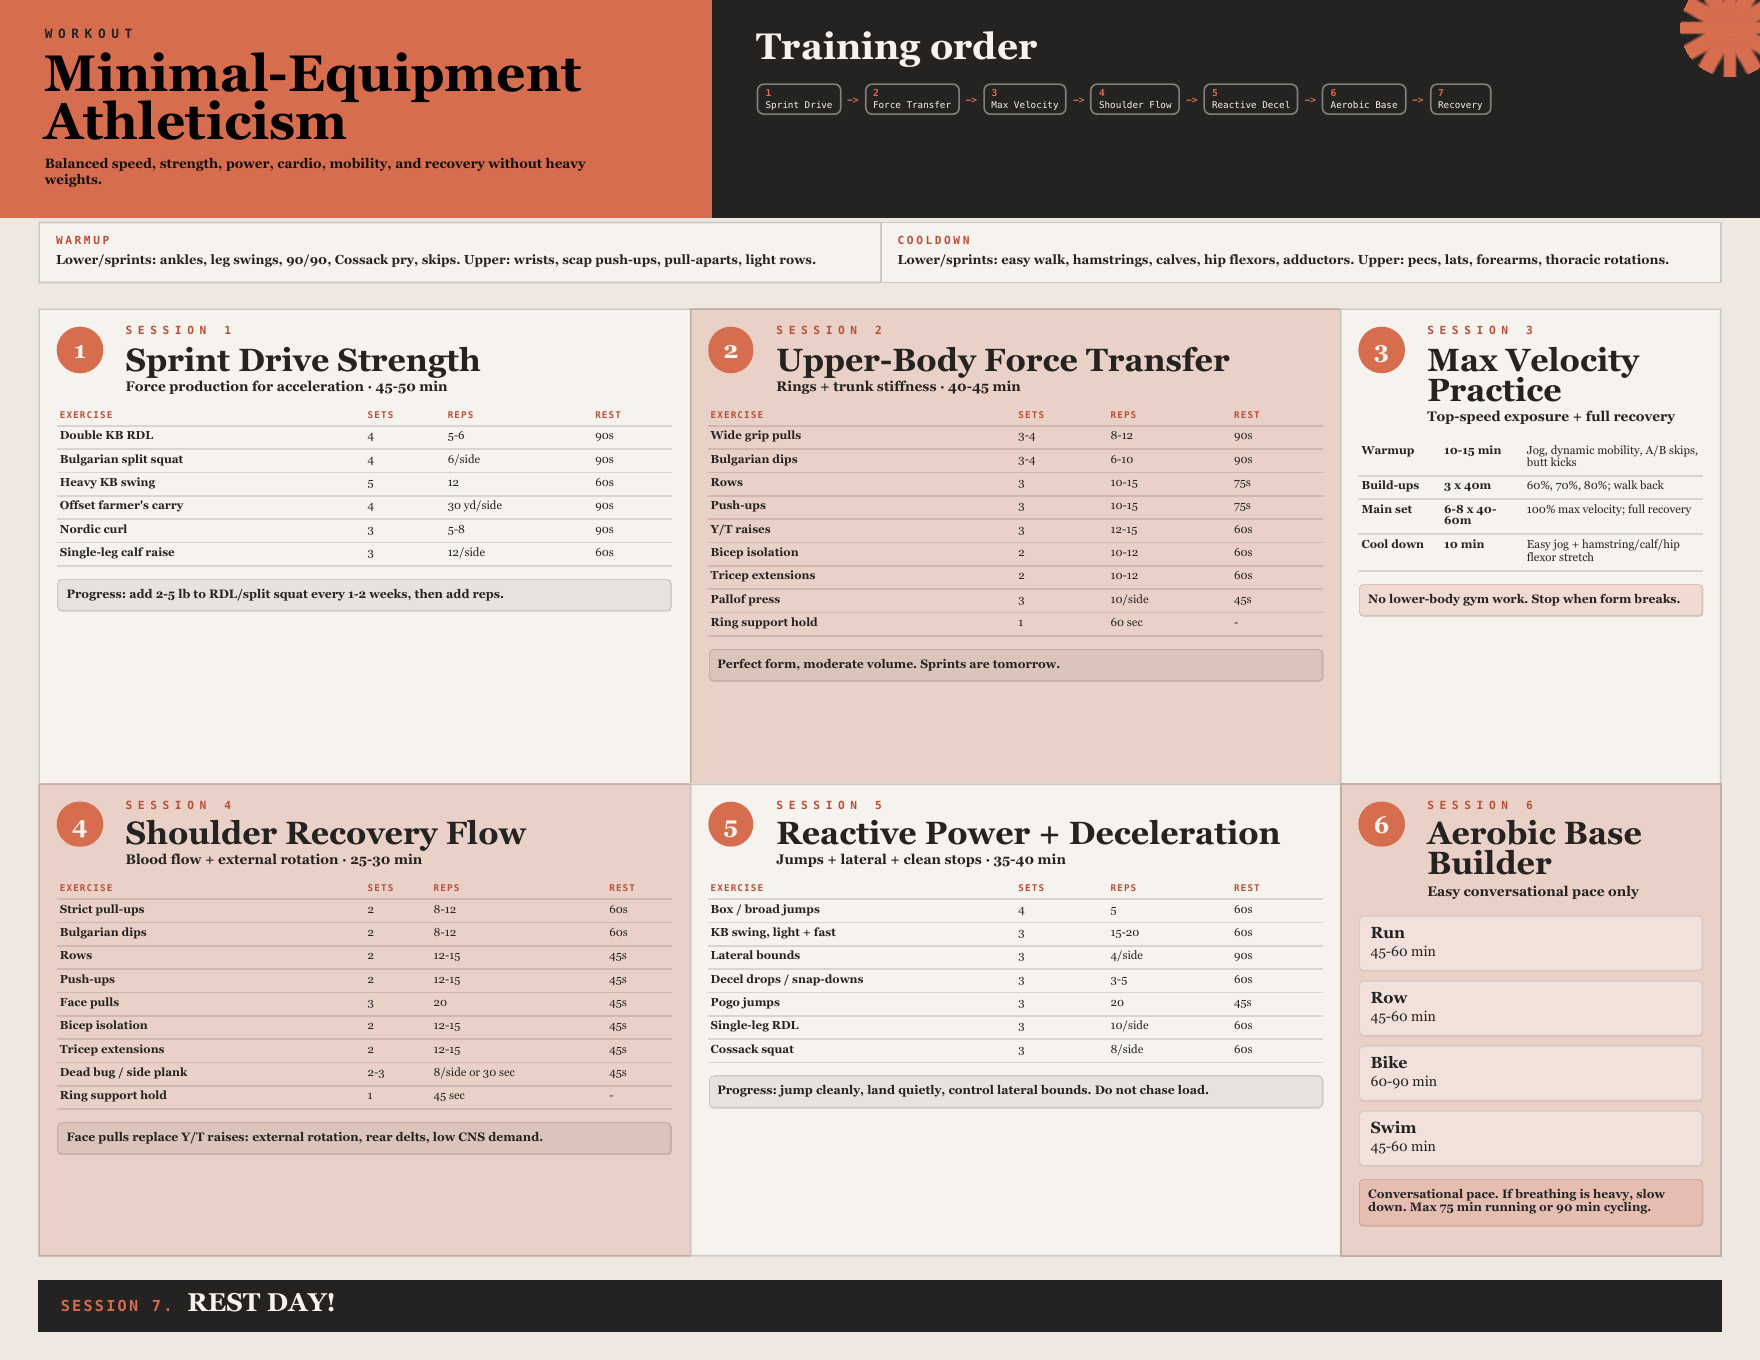Click Box / broad jumps exercise

(x=765, y=909)
